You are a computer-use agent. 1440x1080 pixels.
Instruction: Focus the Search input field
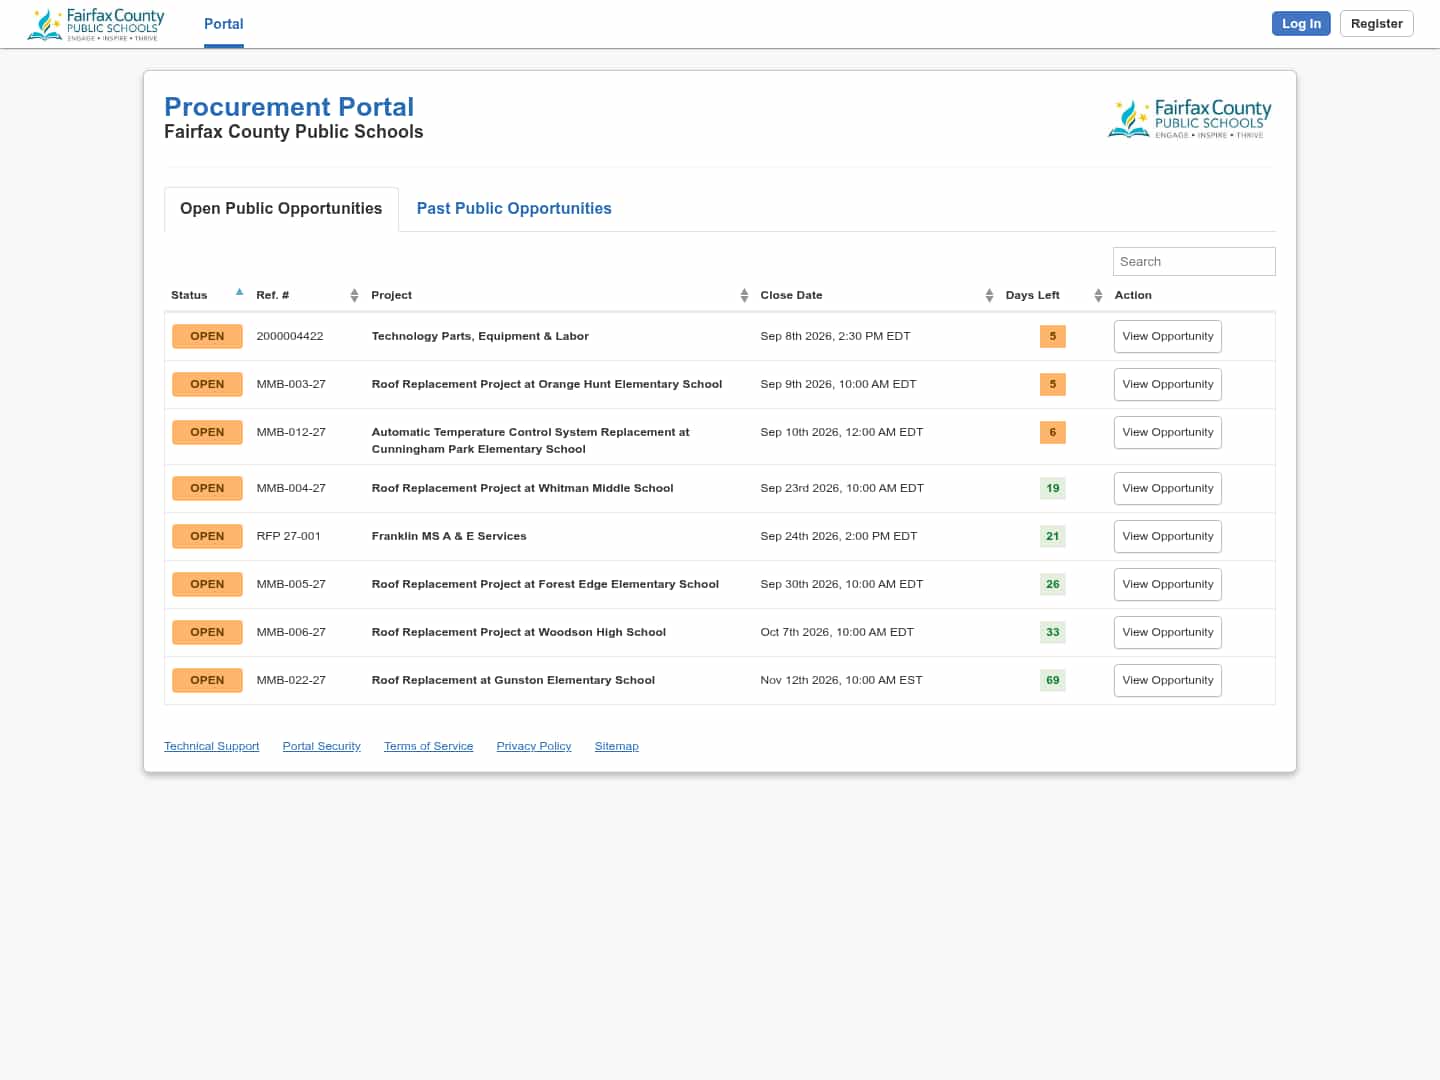click(1194, 262)
